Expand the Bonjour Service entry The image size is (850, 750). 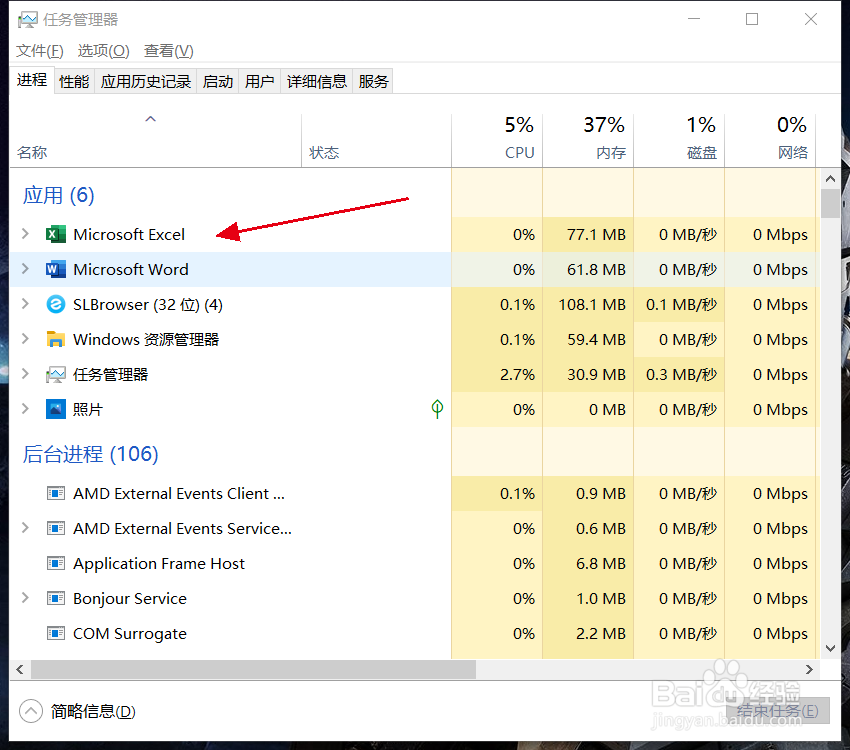[25, 598]
